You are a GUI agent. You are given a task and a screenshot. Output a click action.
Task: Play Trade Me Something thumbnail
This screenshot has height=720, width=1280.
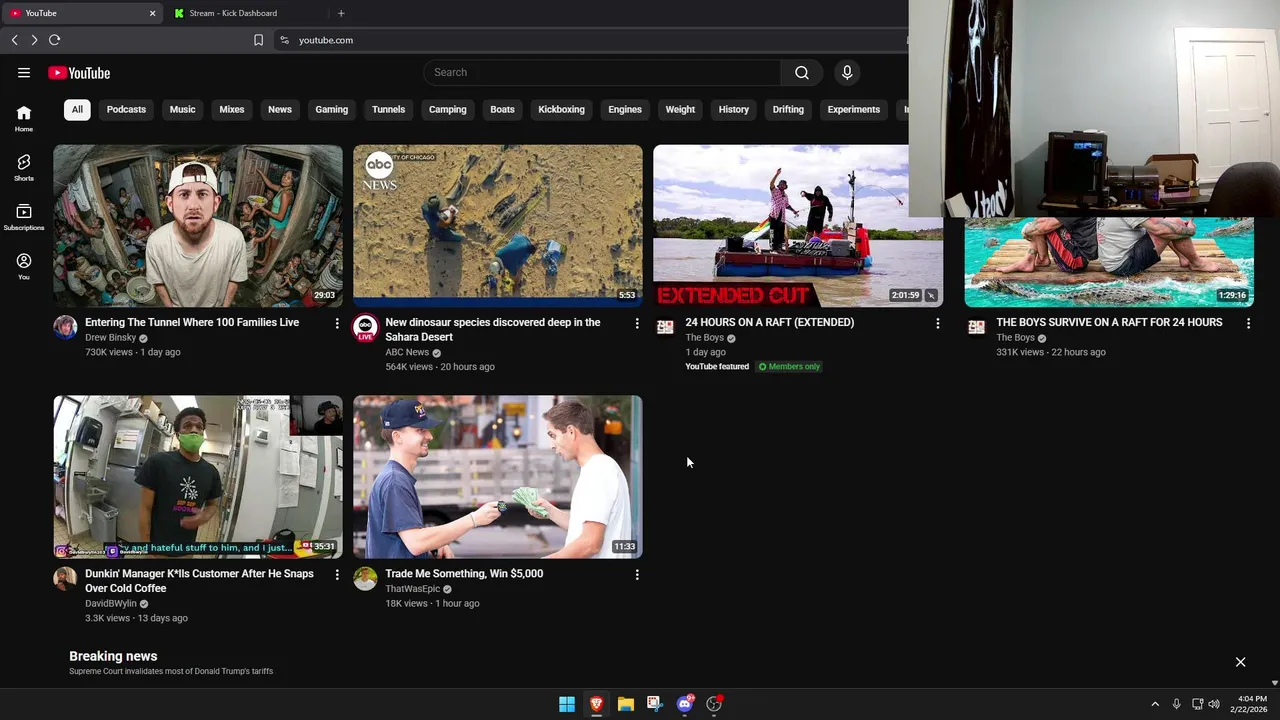coord(498,477)
